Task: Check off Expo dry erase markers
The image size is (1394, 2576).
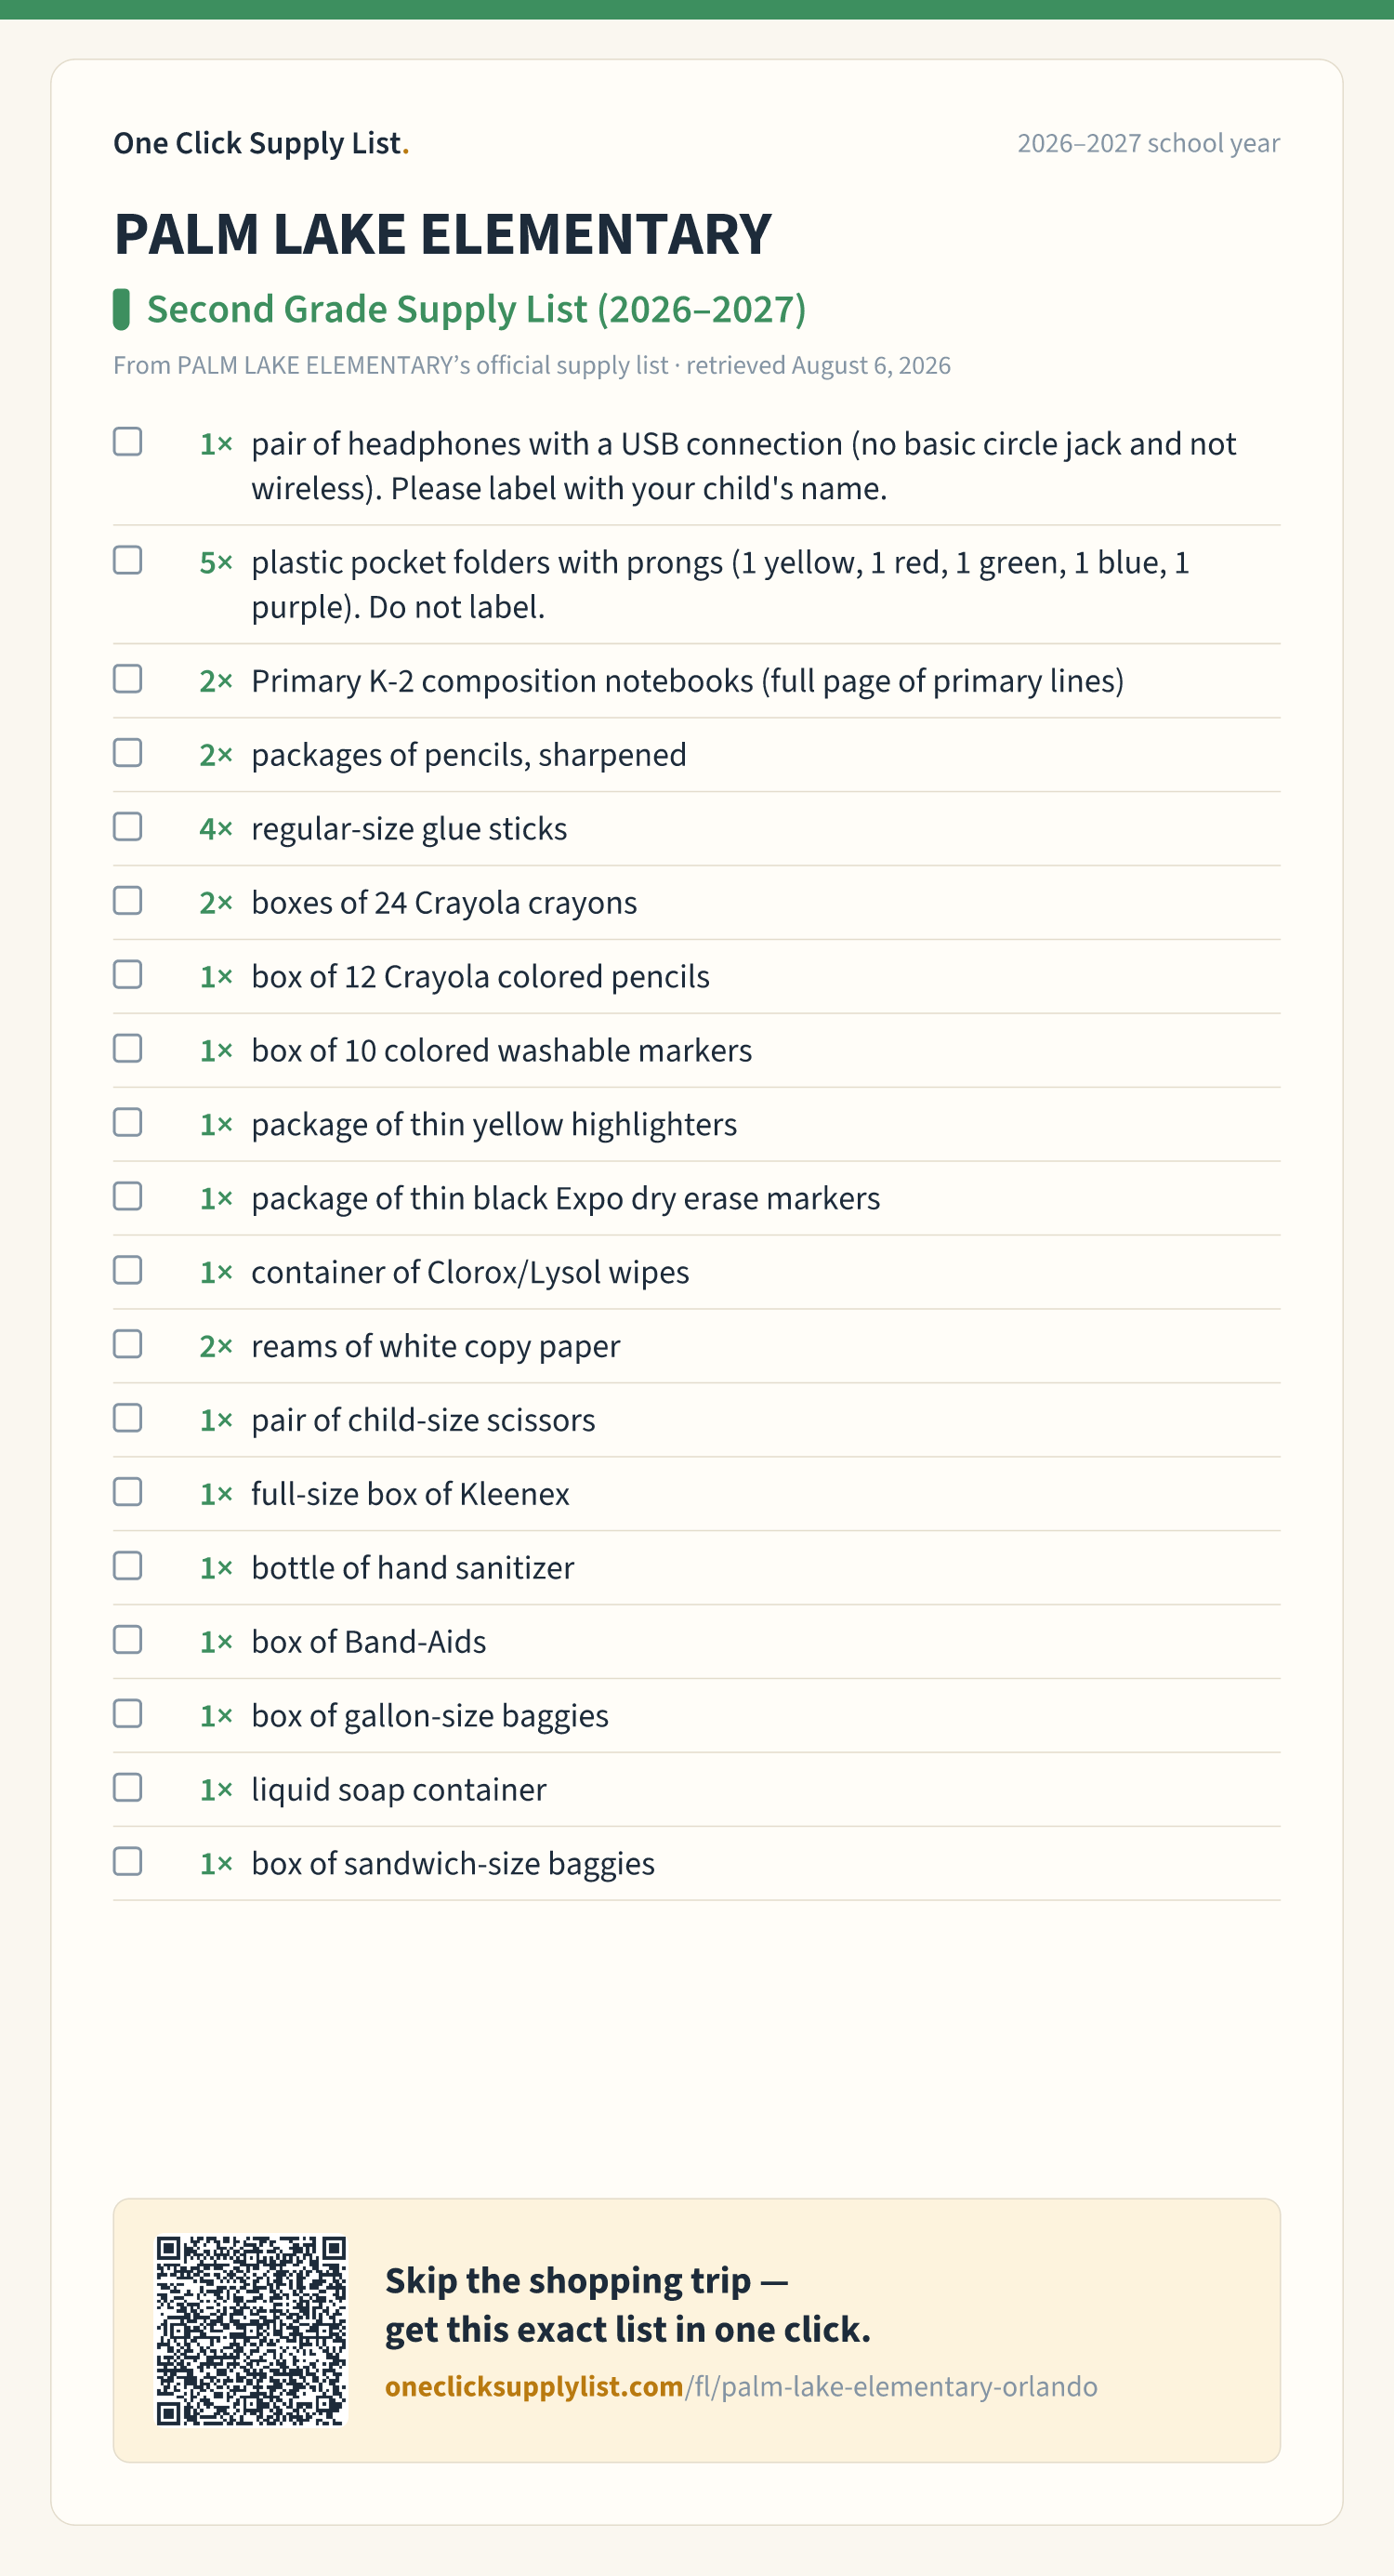Action: 127,1196
